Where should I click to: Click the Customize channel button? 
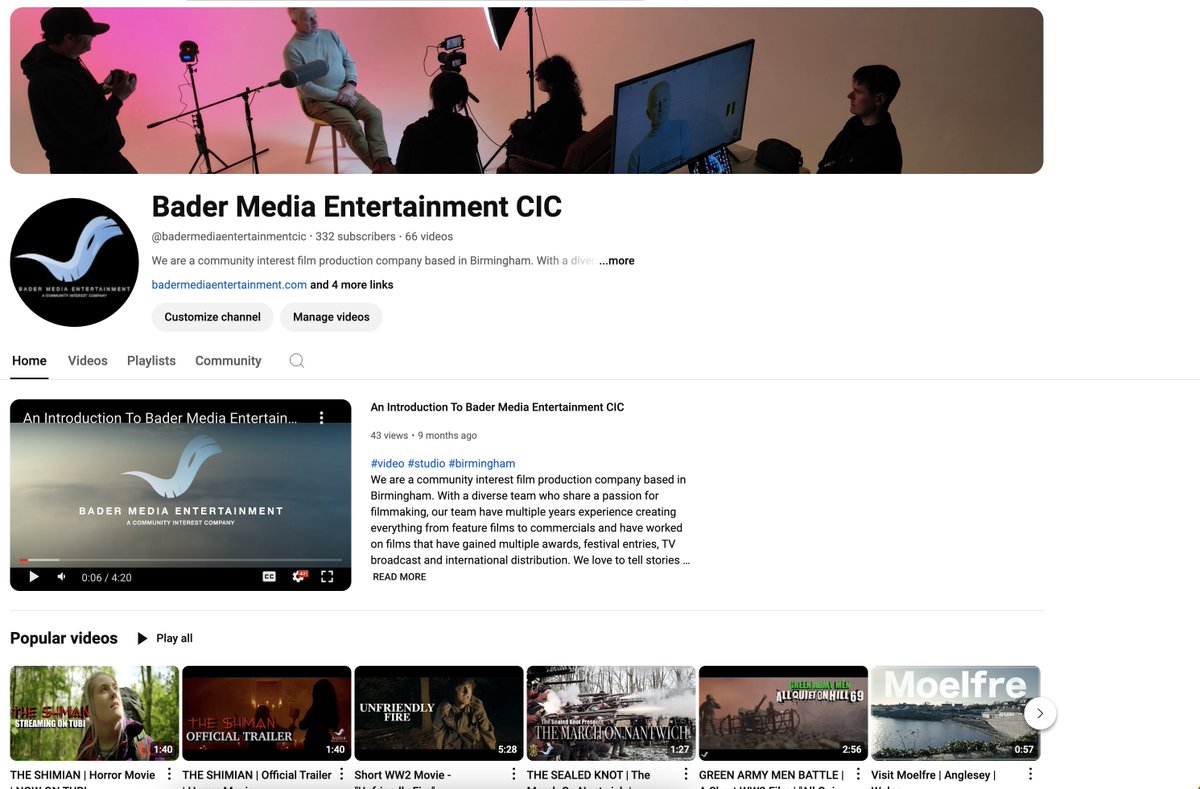[x=212, y=317]
